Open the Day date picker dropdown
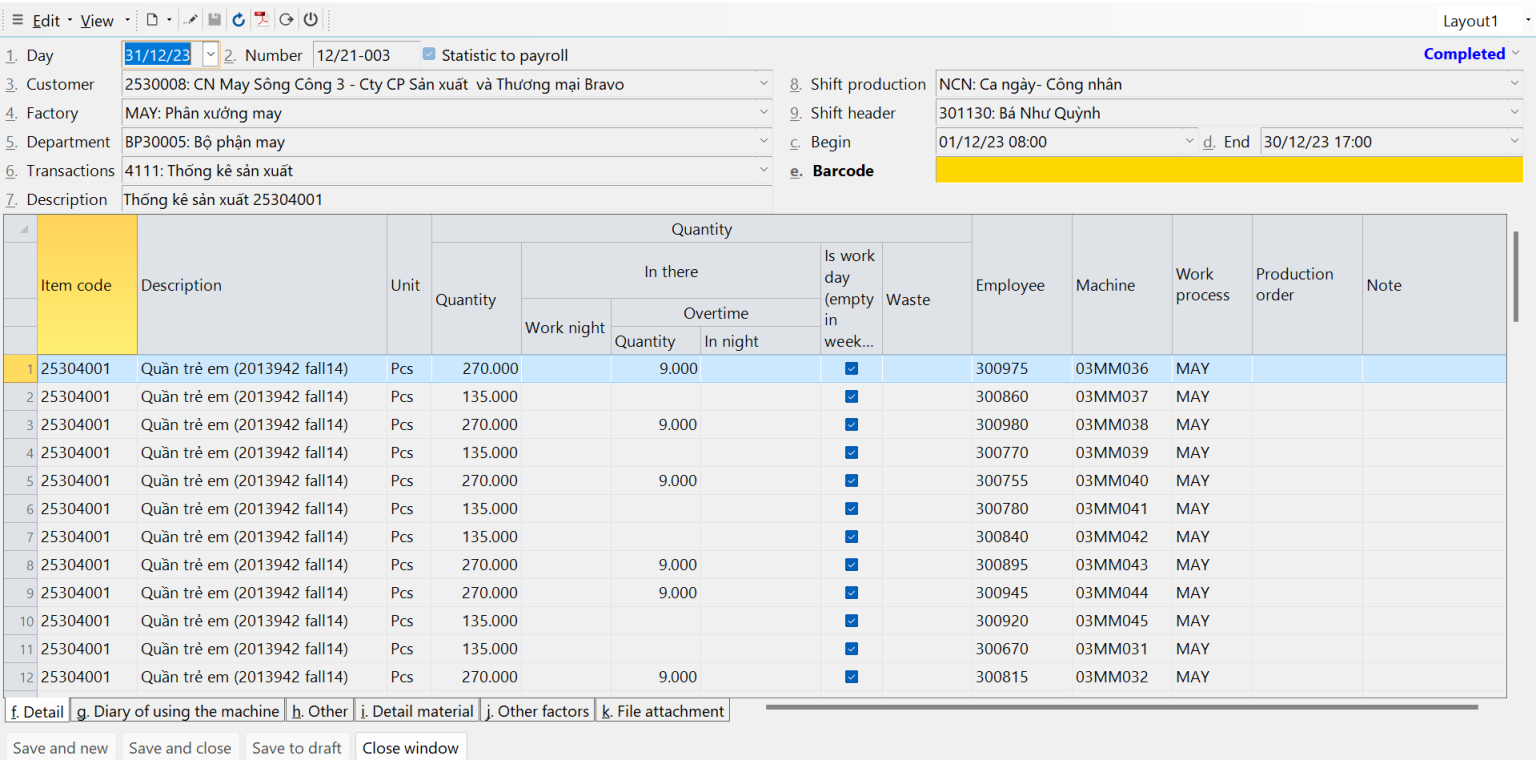Viewport: 1536px width, 760px height. pyautogui.click(x=209, y=55)
